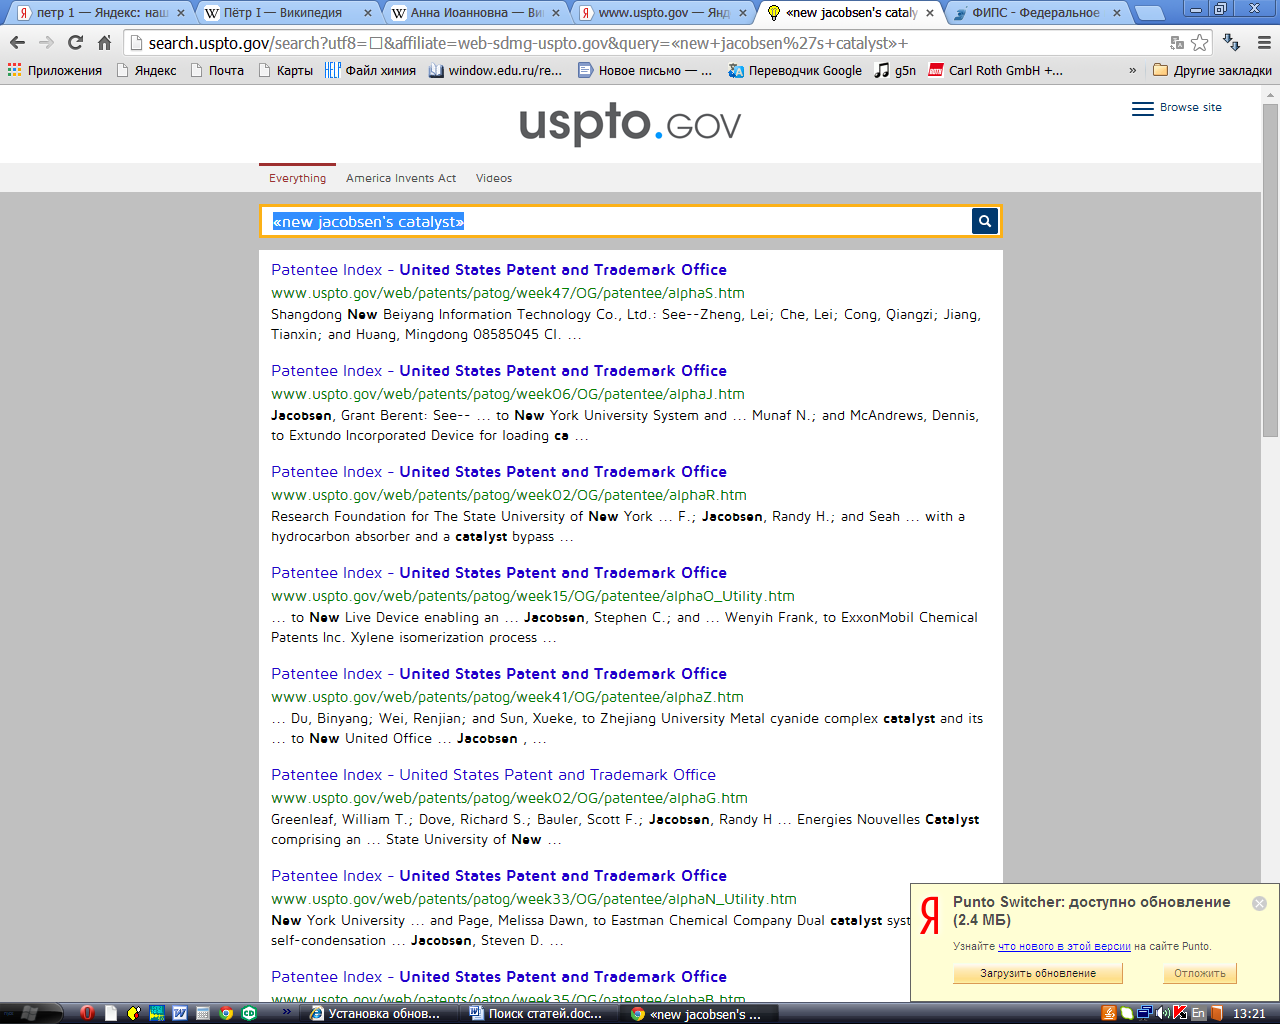This screenshot has height=1024, width=1280.
Task: Switch to Установка обнов... taskbar window
Action: 376,1013
